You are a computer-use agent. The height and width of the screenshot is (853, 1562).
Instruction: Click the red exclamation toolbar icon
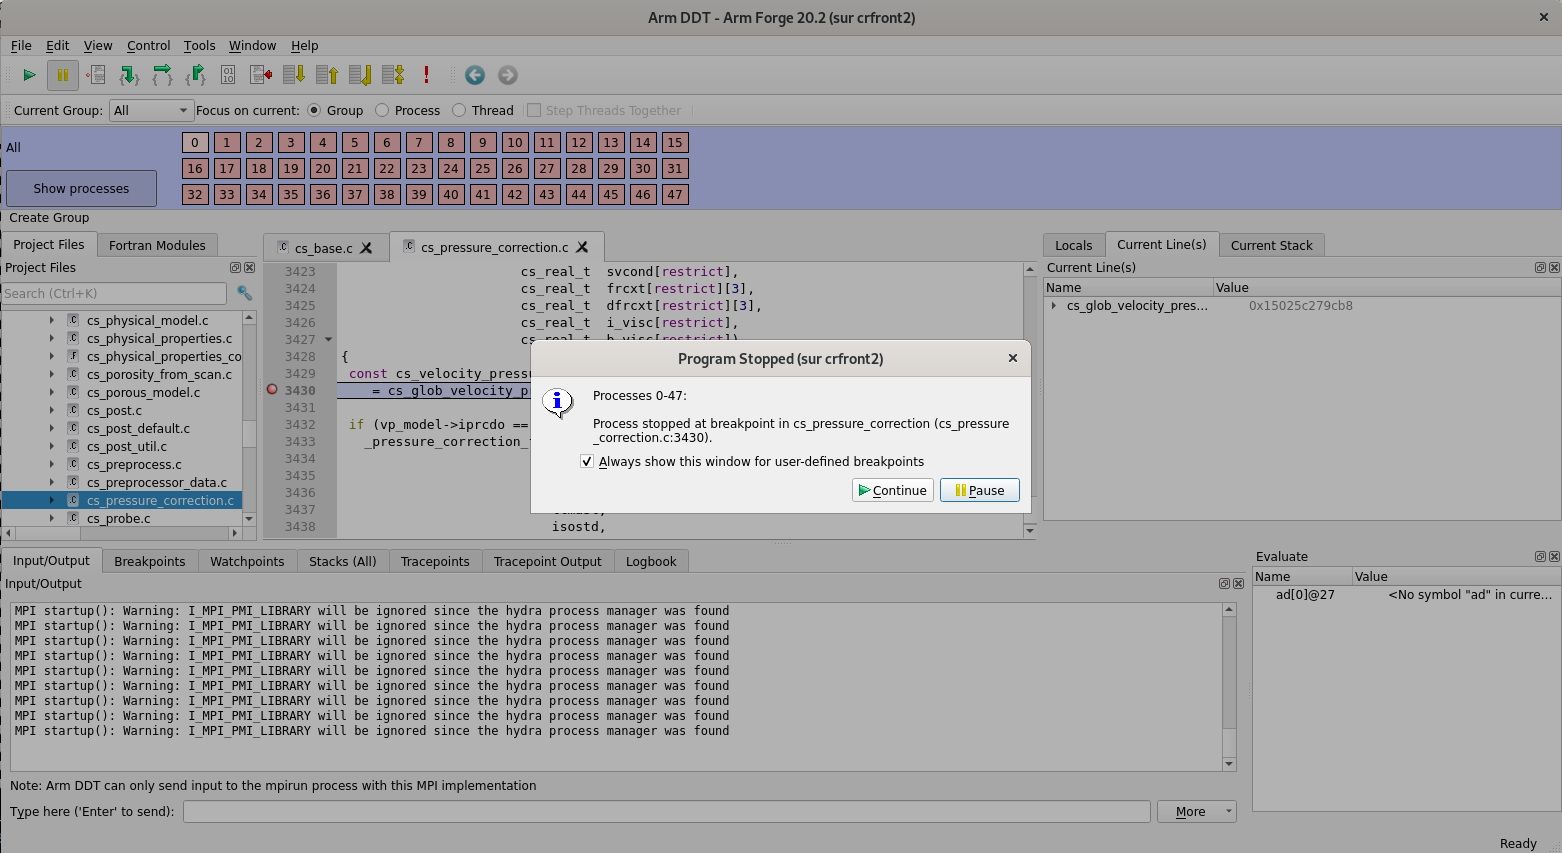[x=426, y=75]
